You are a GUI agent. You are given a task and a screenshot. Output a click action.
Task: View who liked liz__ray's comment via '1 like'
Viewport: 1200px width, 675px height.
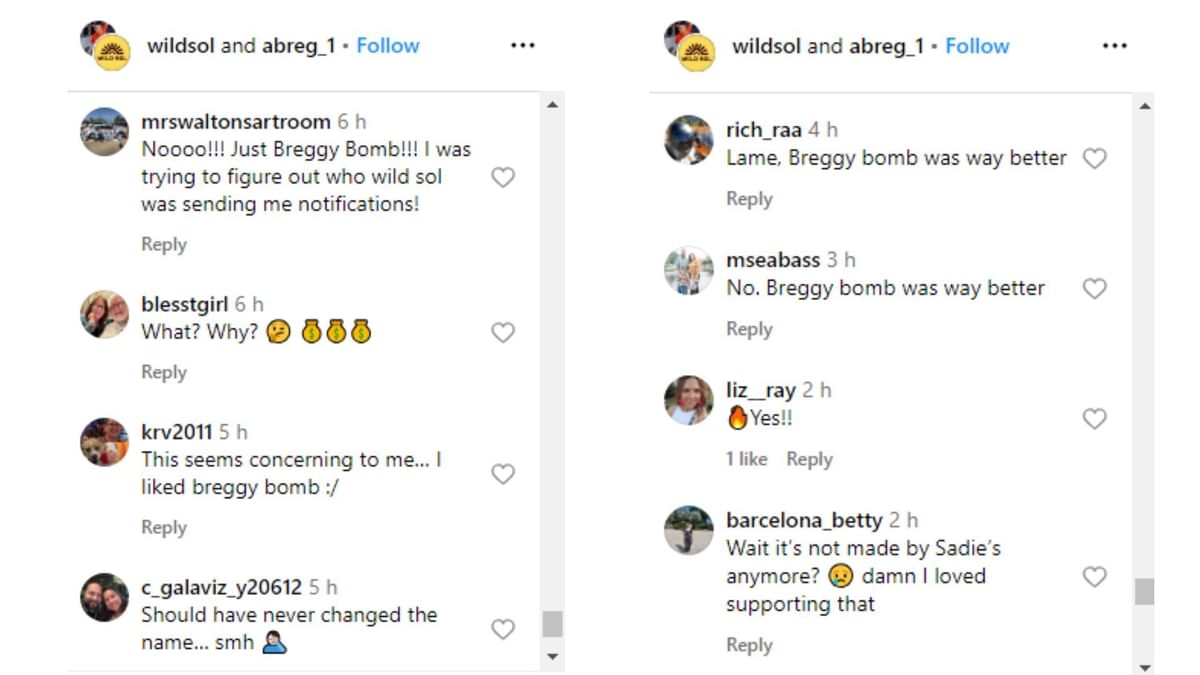747,459
